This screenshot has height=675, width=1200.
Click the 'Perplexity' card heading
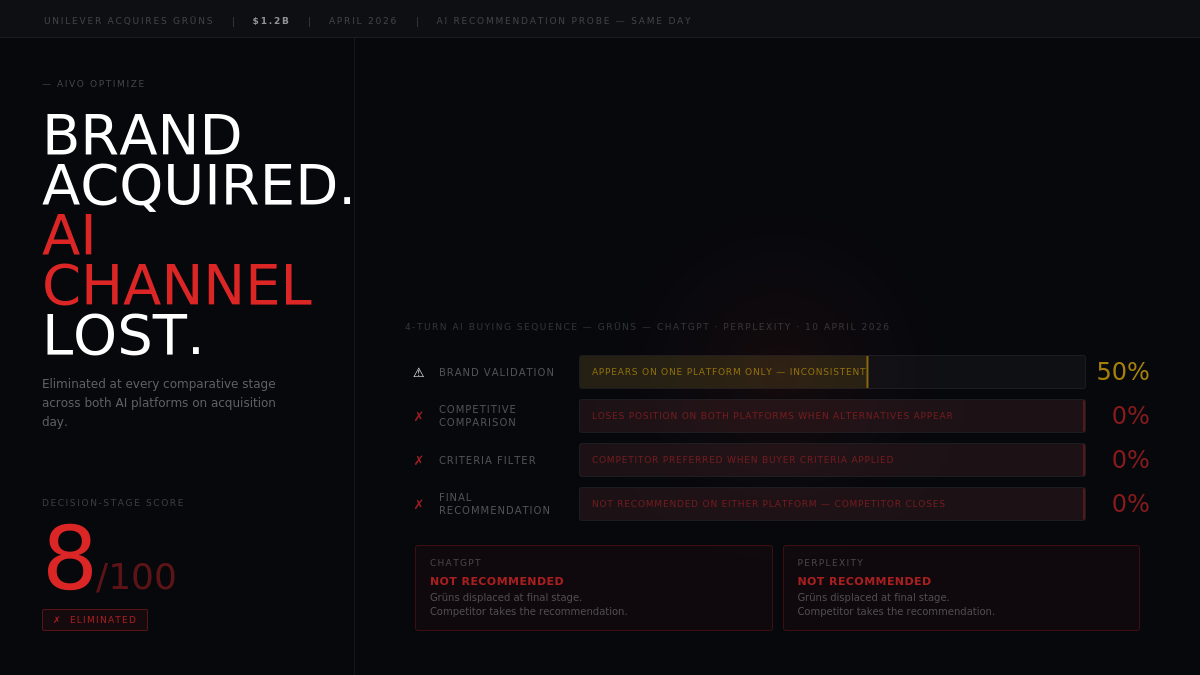830,563
